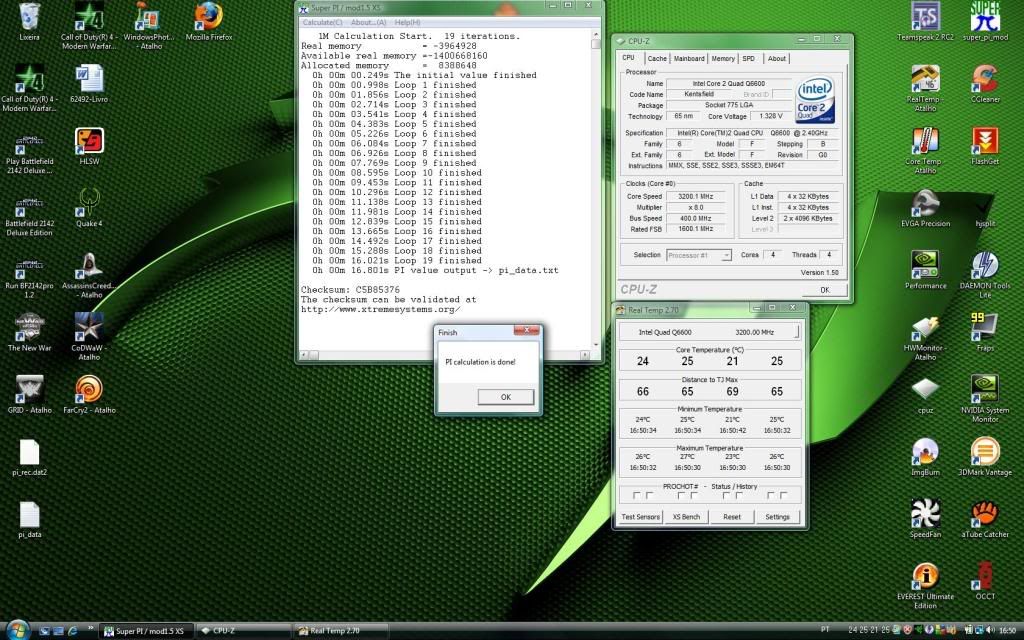The width and height of the screenshot is (1024, 640).
Task: Open the Calculate(C) menu in Super PI
Action: (x=322, y=22)
